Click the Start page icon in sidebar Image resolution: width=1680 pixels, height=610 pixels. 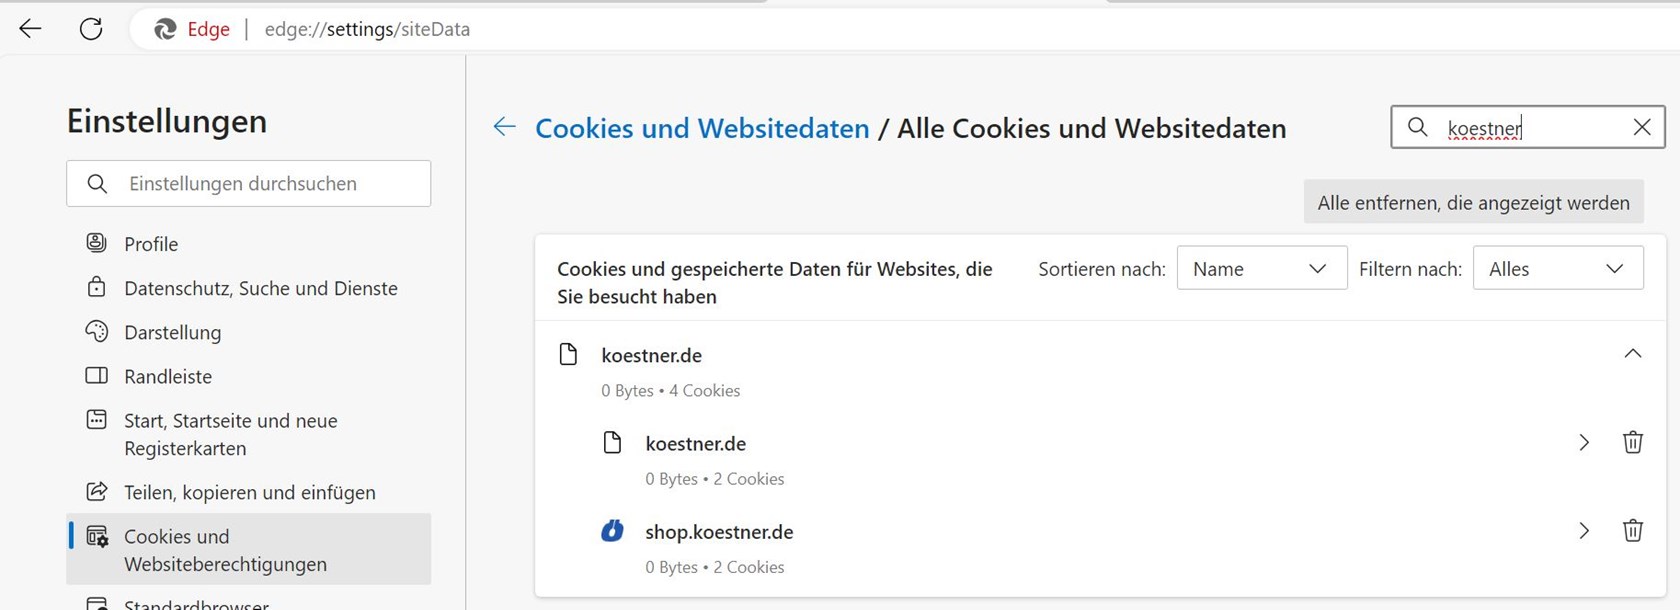click(x=97, y=419)
